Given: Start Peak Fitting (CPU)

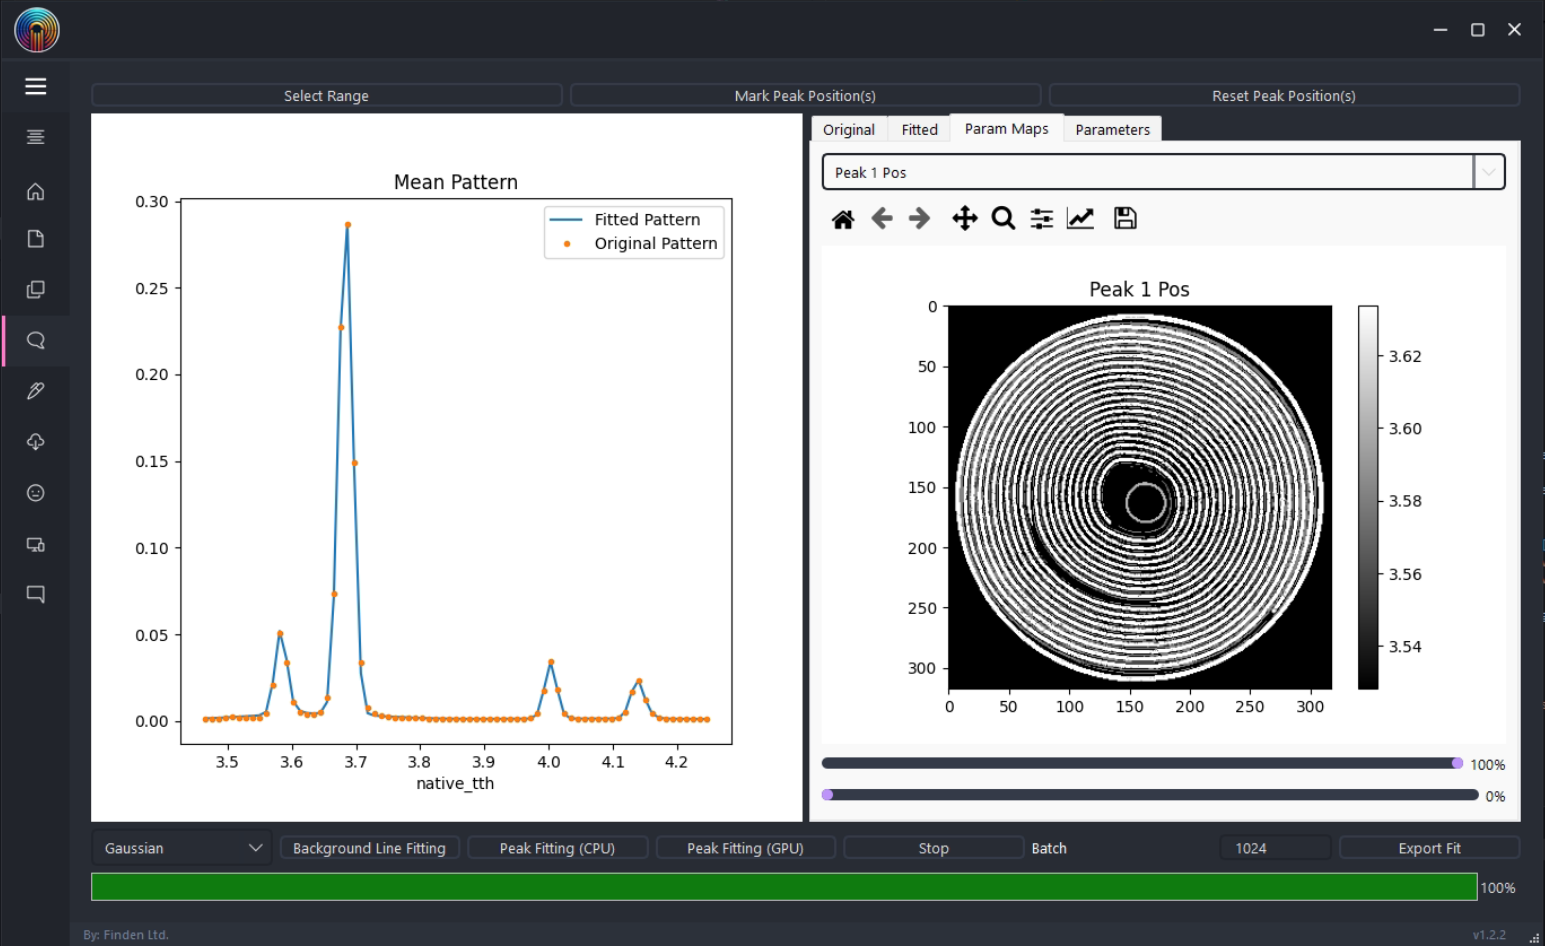Looking at the screenshot, I should pos(557,848).
